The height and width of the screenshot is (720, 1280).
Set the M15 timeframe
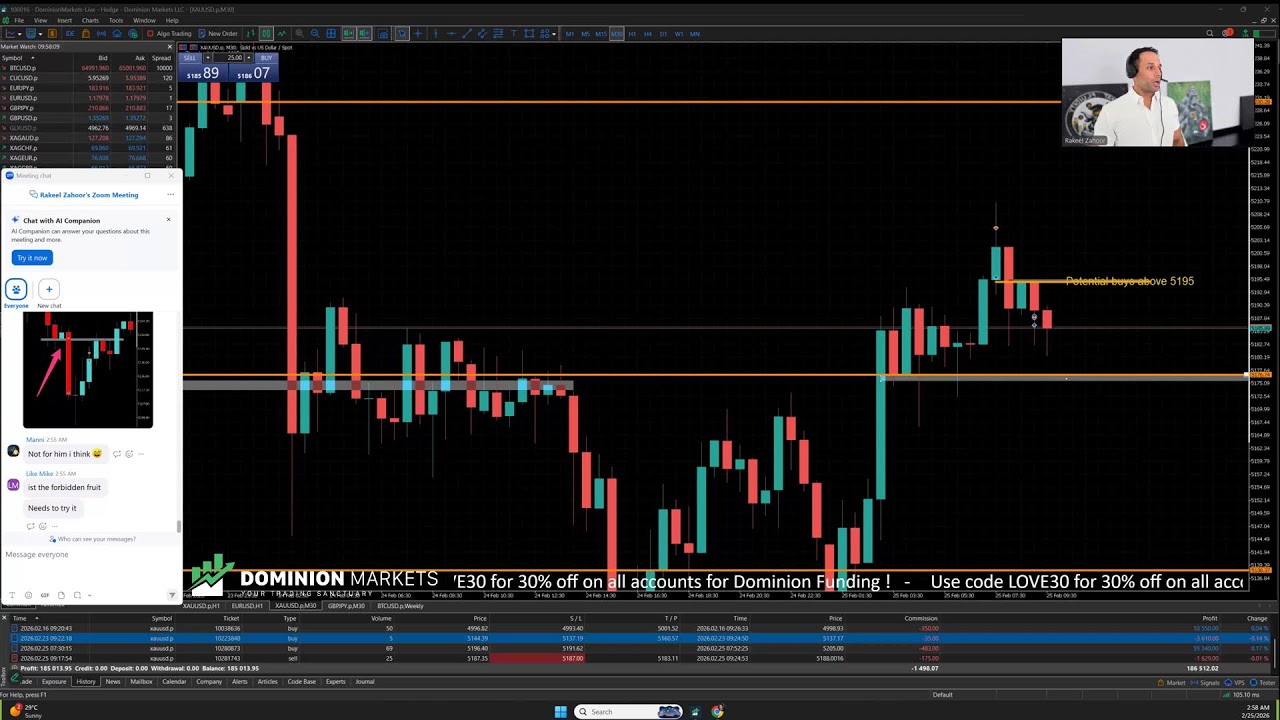click(601, 33)
